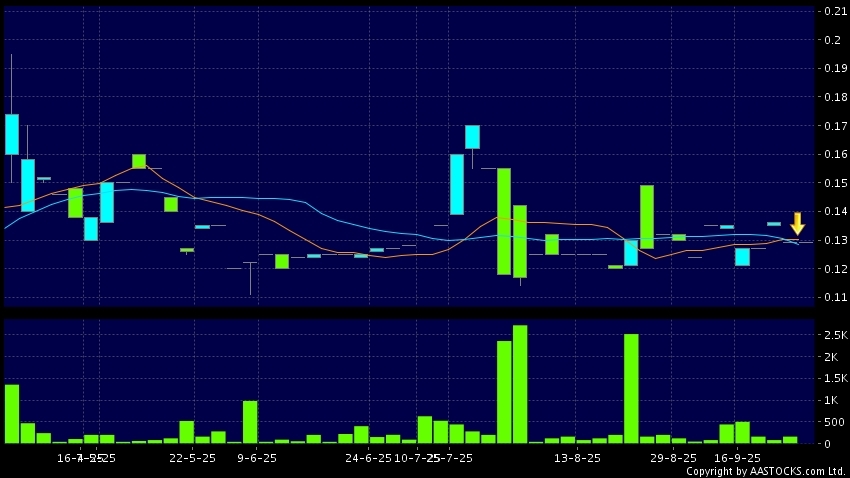Click the 16-9-25 date label
850x478 pixels.
[735, 458]
